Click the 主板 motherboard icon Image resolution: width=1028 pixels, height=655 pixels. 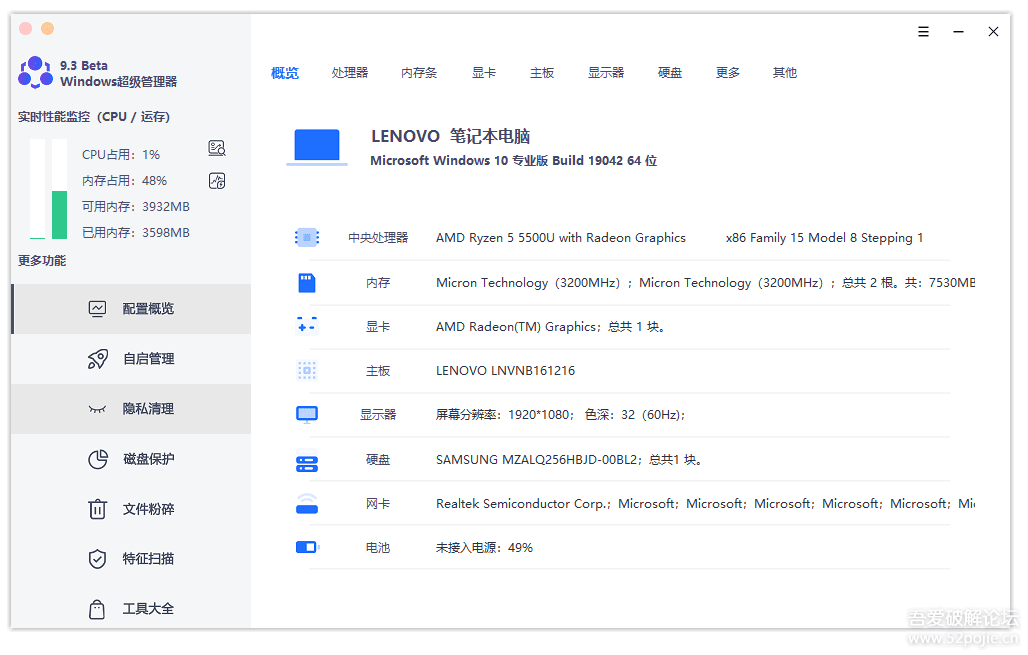tap(307, 370)
